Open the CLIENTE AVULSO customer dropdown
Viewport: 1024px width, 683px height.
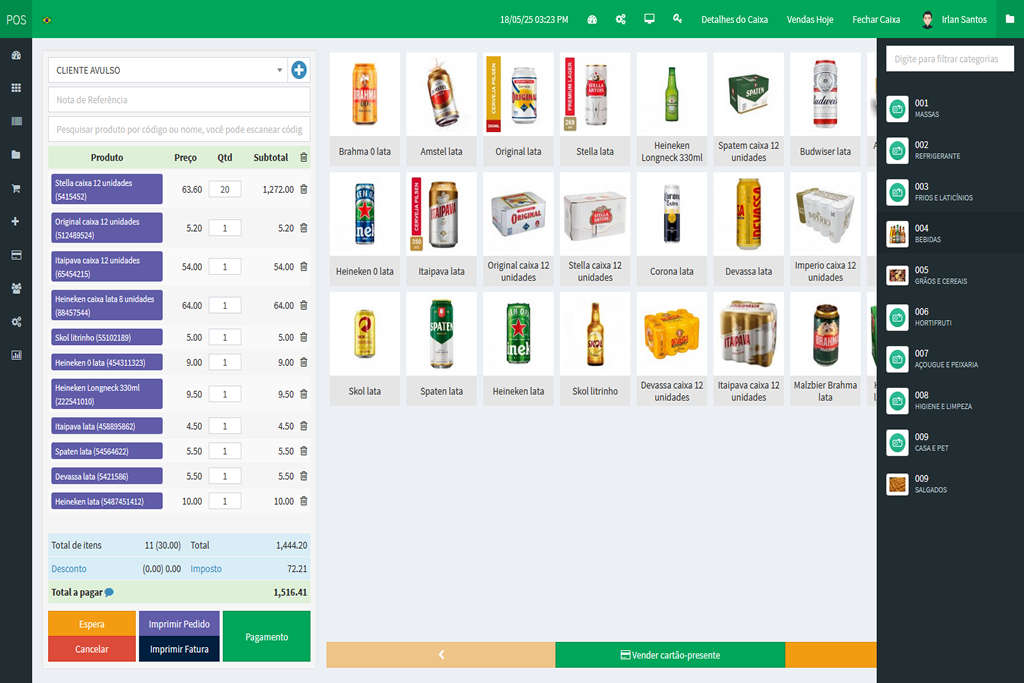pyautogui.click(x=167, y=70)
